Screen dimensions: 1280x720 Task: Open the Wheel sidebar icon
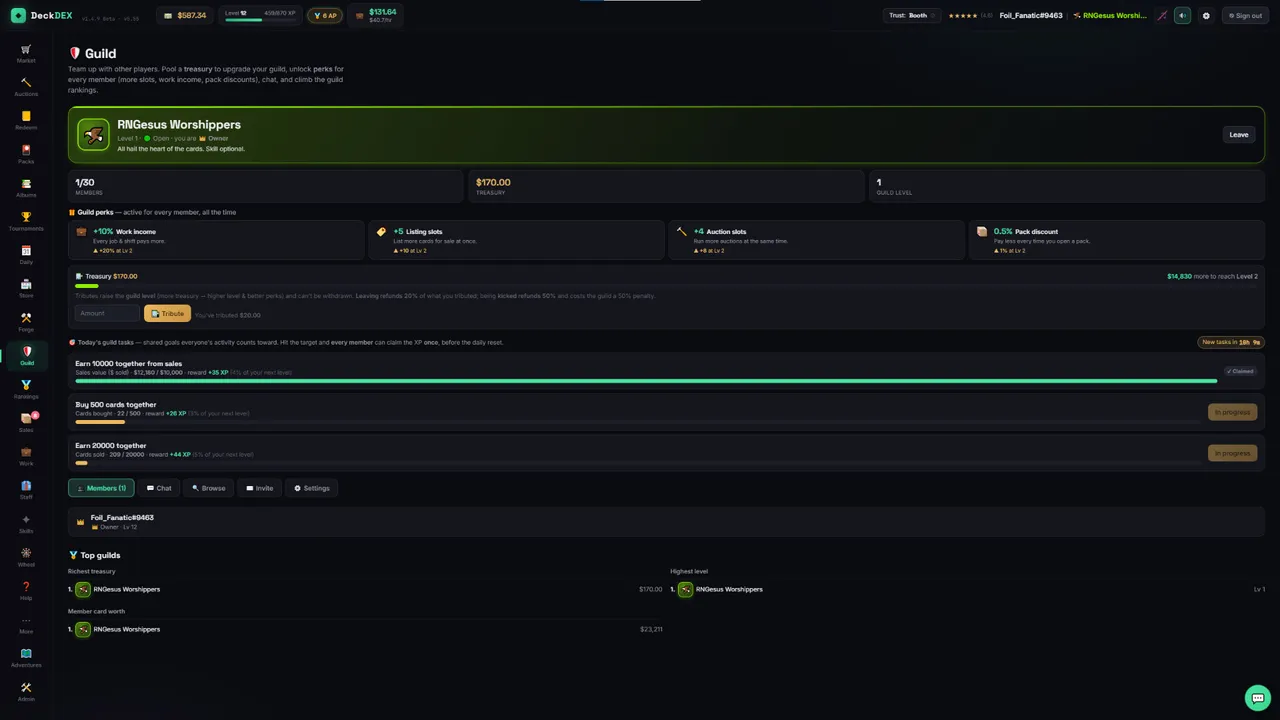[x=26, y=557]
